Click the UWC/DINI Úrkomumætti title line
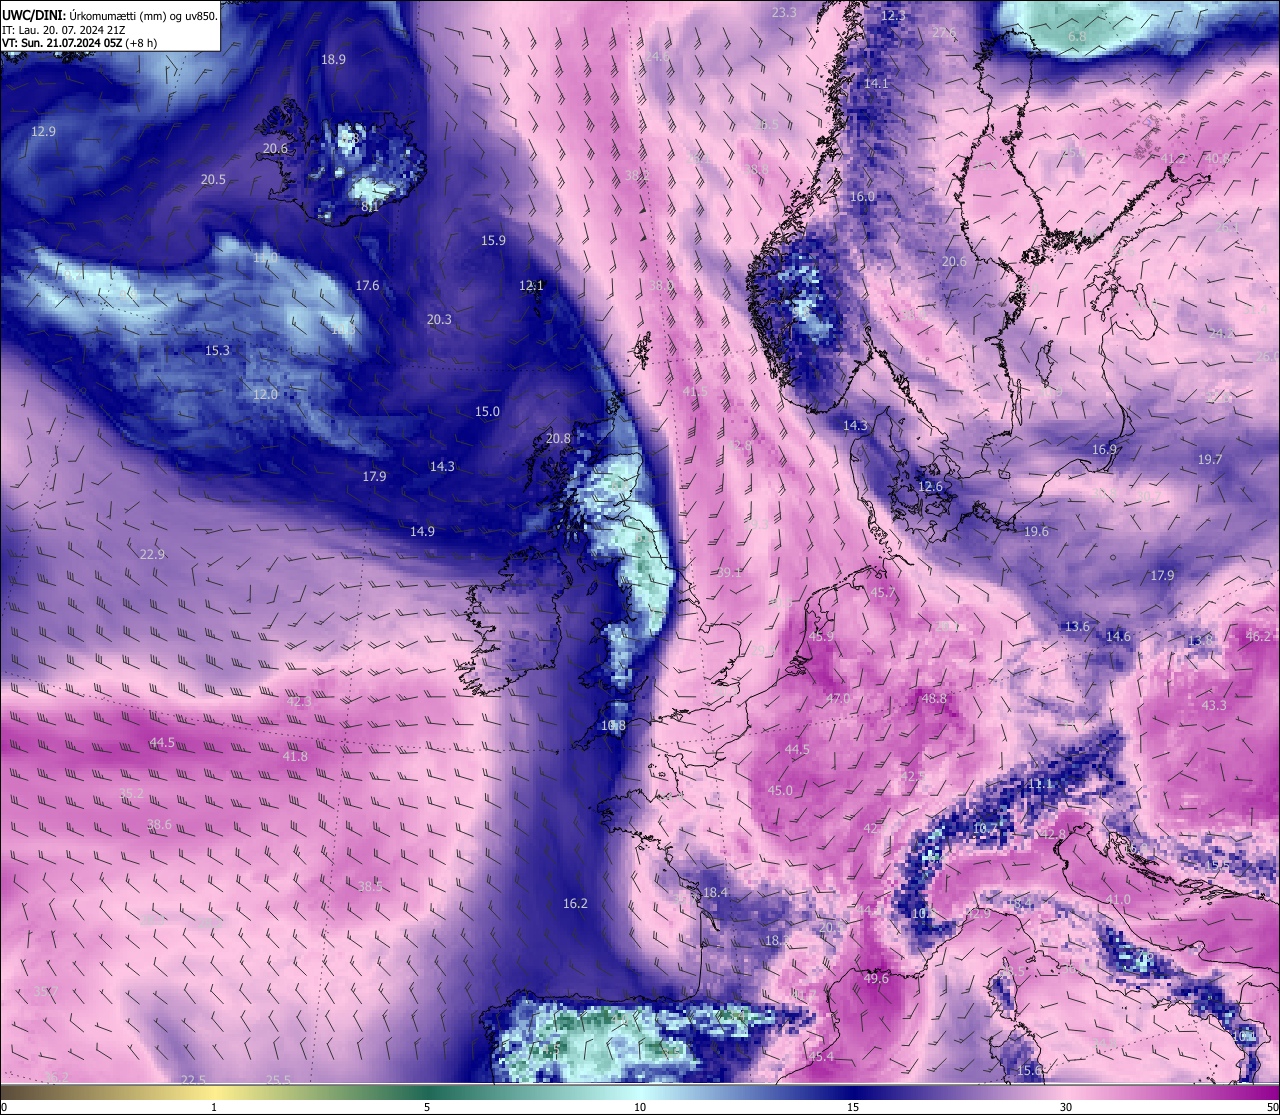This screenshot has width=1280, height=1115. coord(110,15)
